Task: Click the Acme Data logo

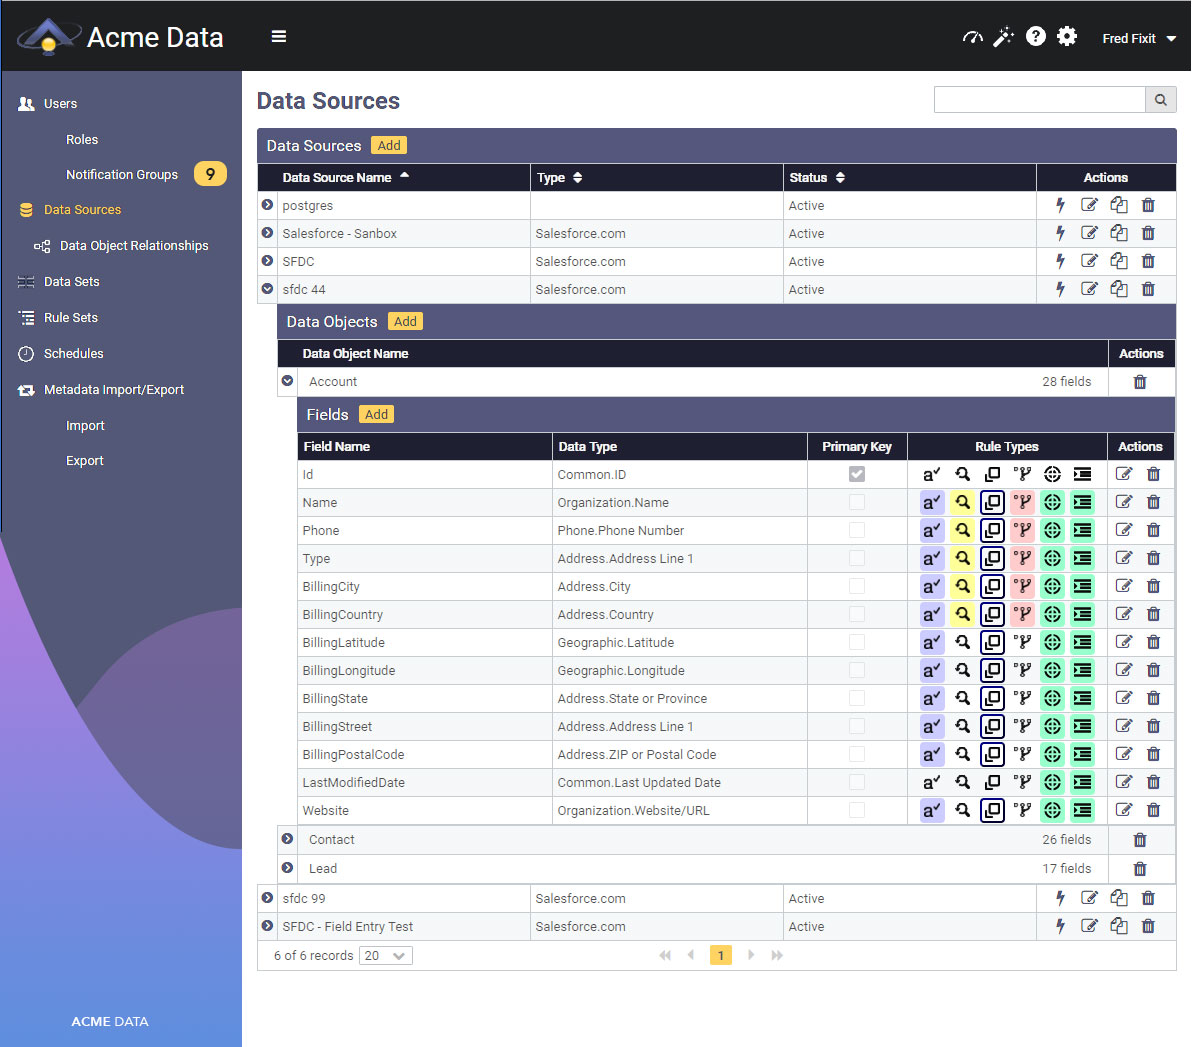Action: 120,37
